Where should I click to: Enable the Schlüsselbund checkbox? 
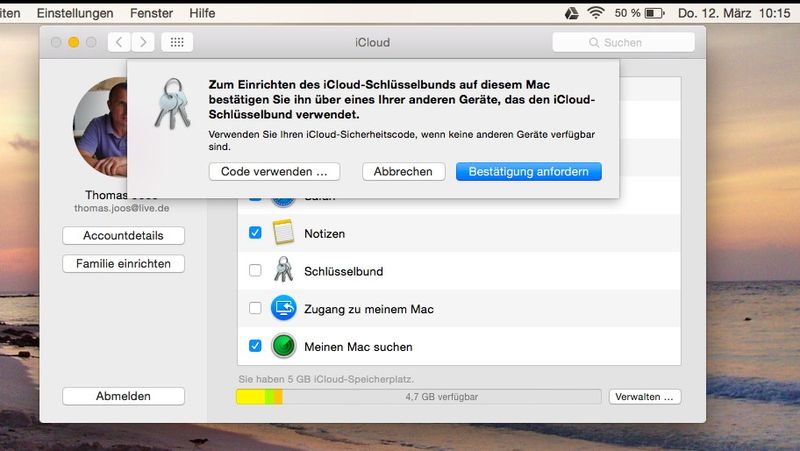click(255, 270)
